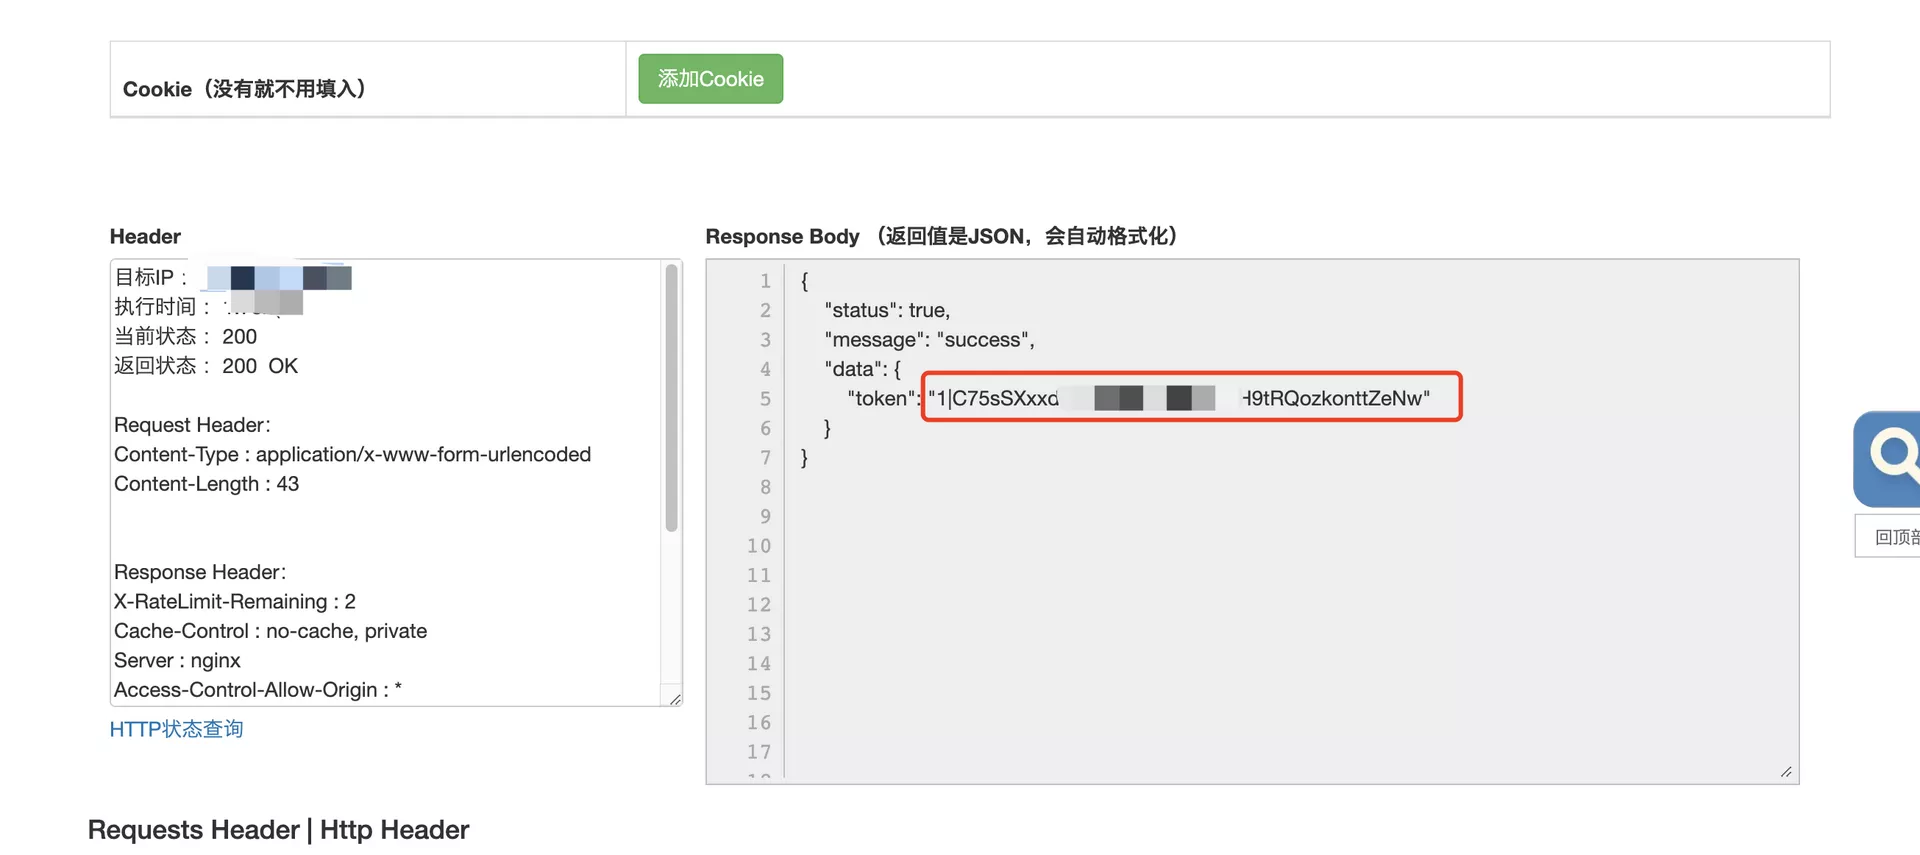Click line number 1 in the gutter

(x=765, y=281)
